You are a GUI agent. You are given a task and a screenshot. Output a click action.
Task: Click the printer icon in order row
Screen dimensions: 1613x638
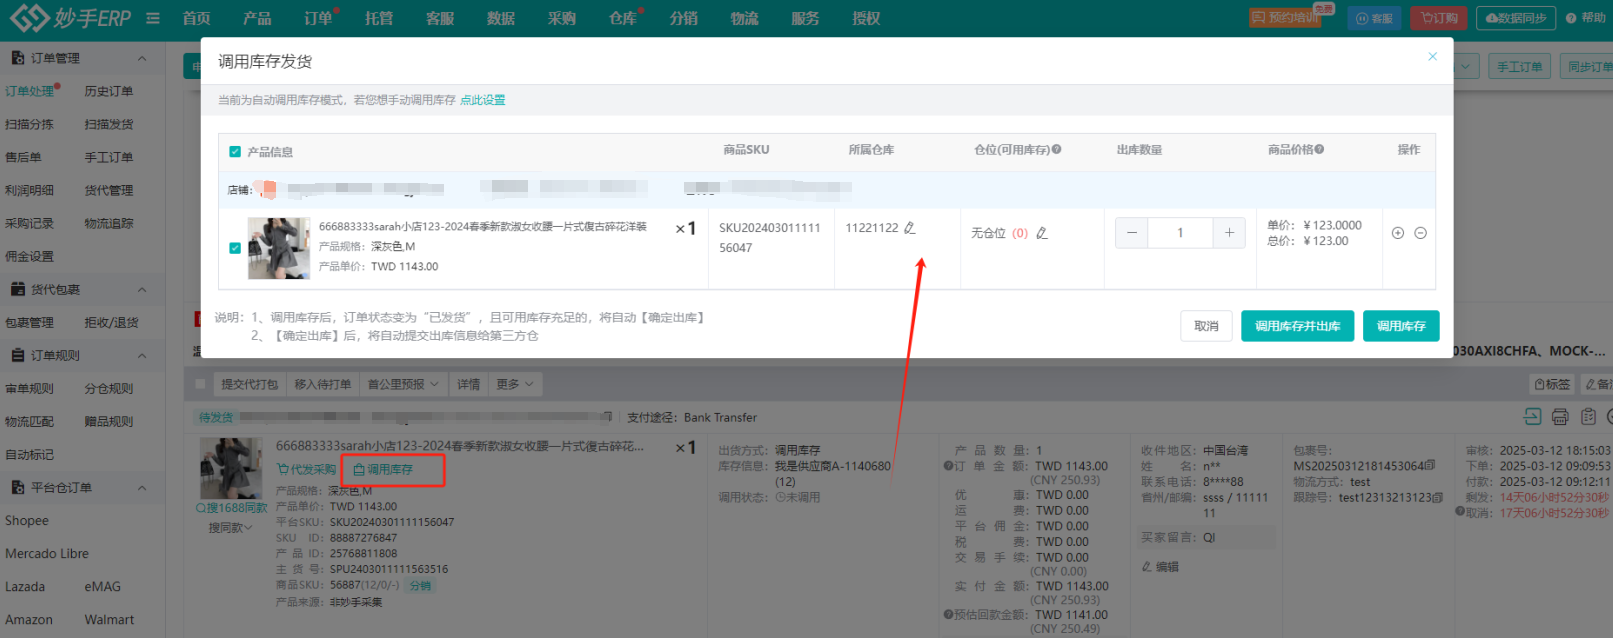[x=1560, y=417]
